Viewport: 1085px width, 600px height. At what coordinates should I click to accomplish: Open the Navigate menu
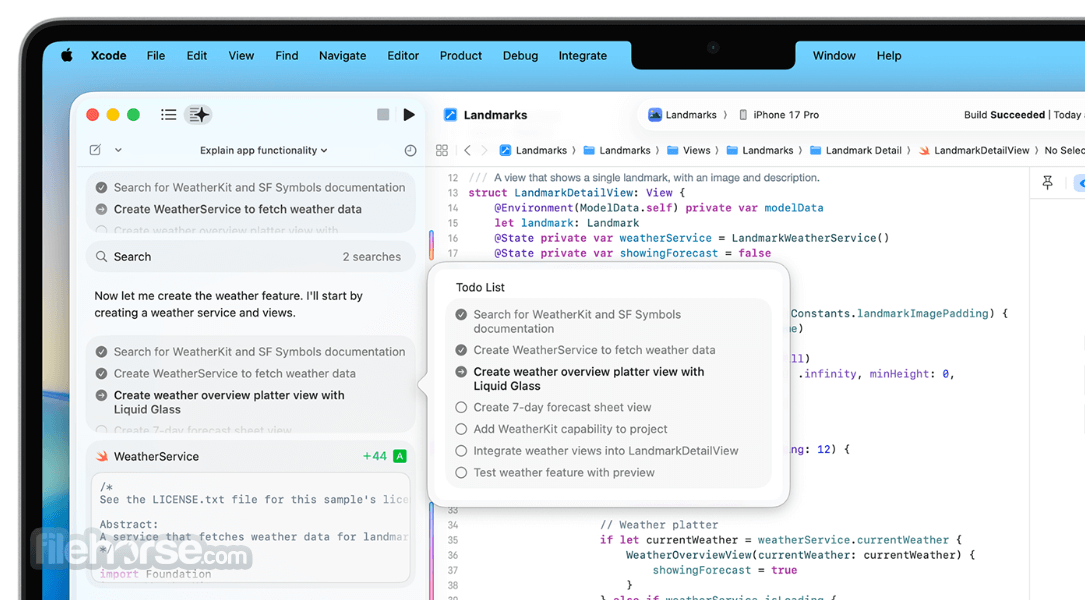pos(343,55)
